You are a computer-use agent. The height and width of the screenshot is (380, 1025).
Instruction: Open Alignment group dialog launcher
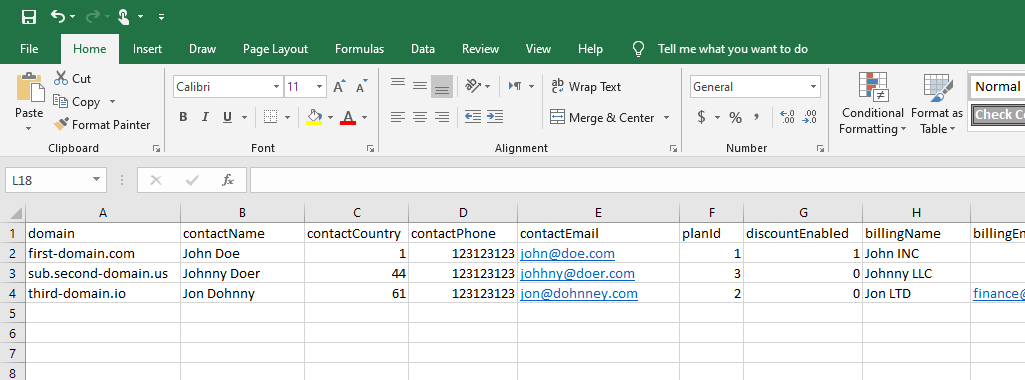[x=673, y=148]
